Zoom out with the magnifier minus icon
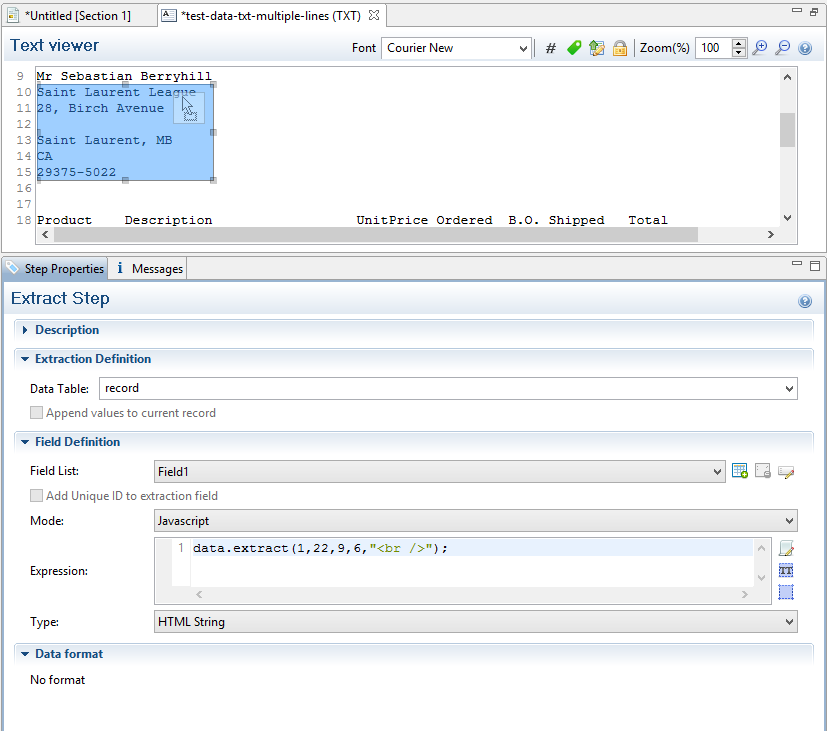This screenshot has width=827, height=731. (x=782, y=48)
